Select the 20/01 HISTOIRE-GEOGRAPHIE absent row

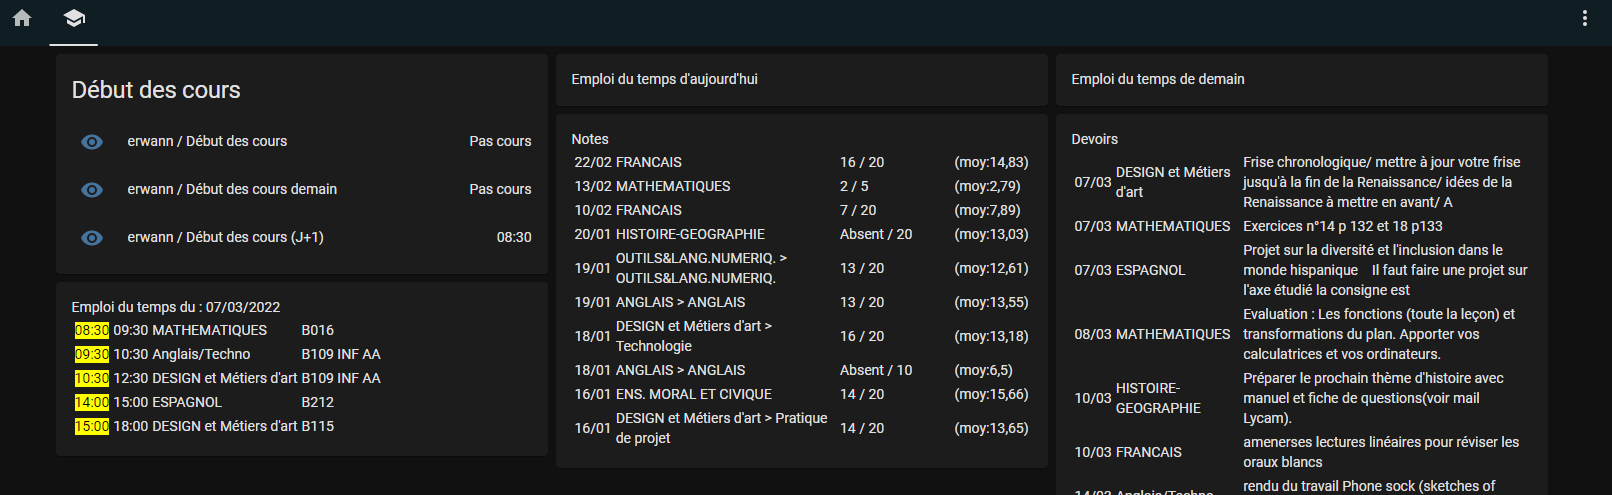click(802, 234)
